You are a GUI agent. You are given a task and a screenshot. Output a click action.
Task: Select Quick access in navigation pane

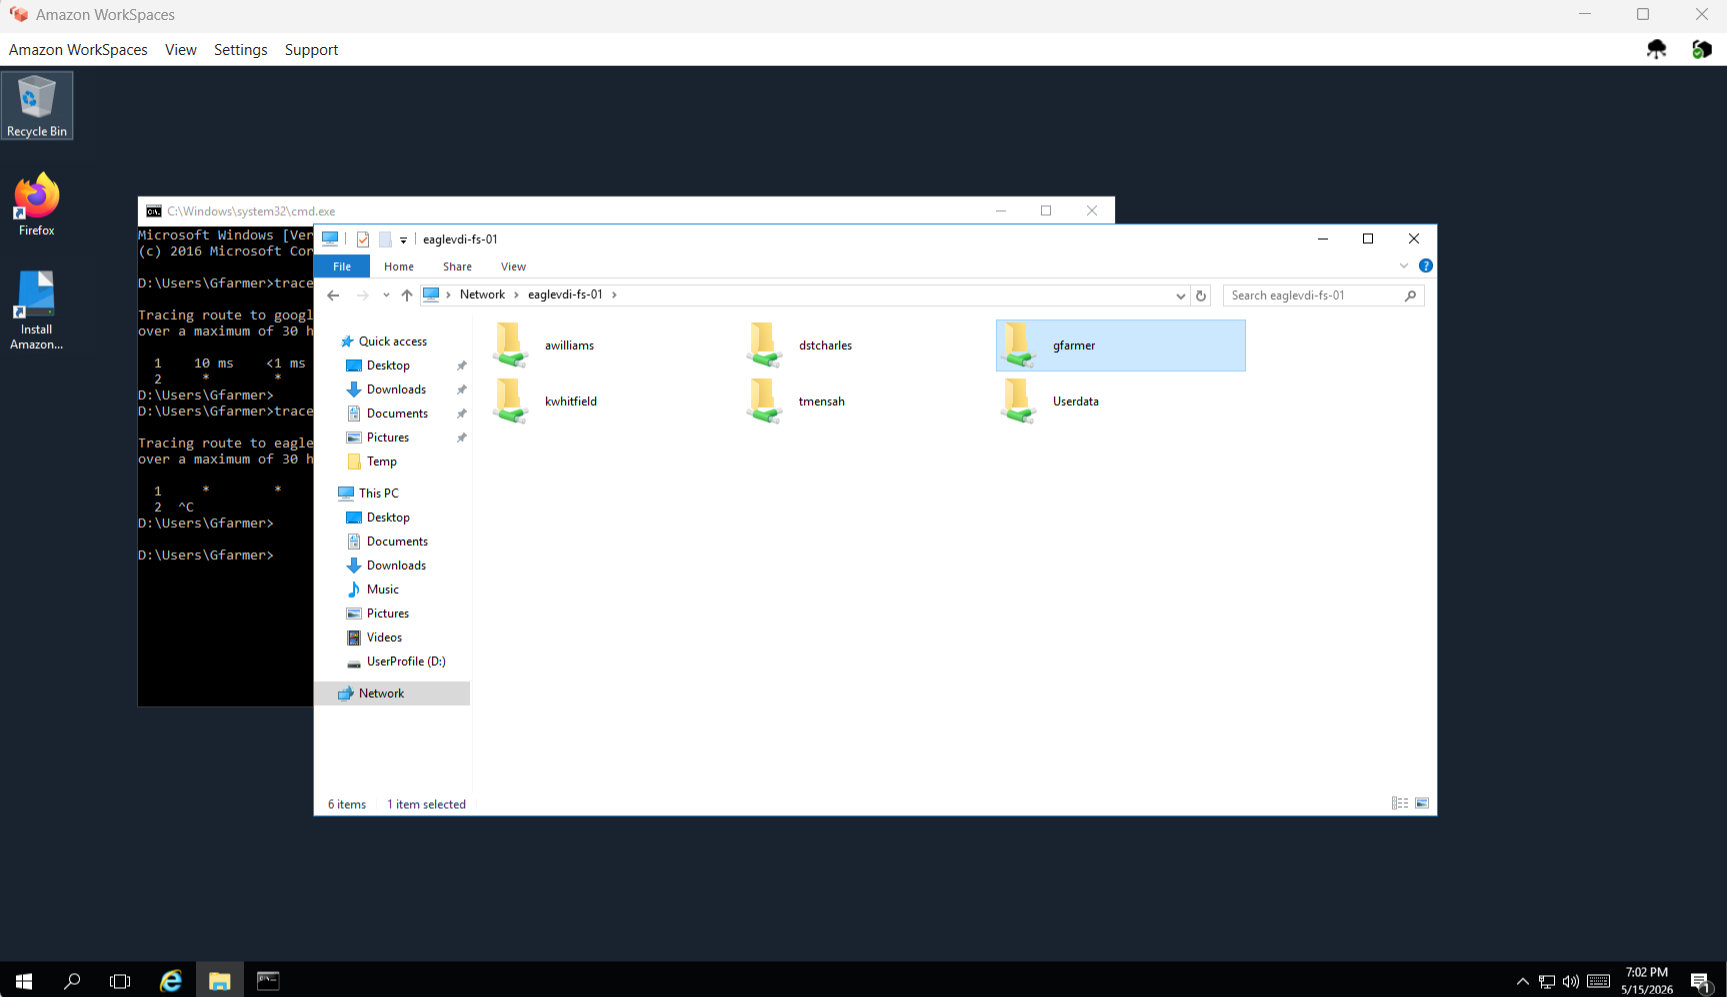pos(392,341)
